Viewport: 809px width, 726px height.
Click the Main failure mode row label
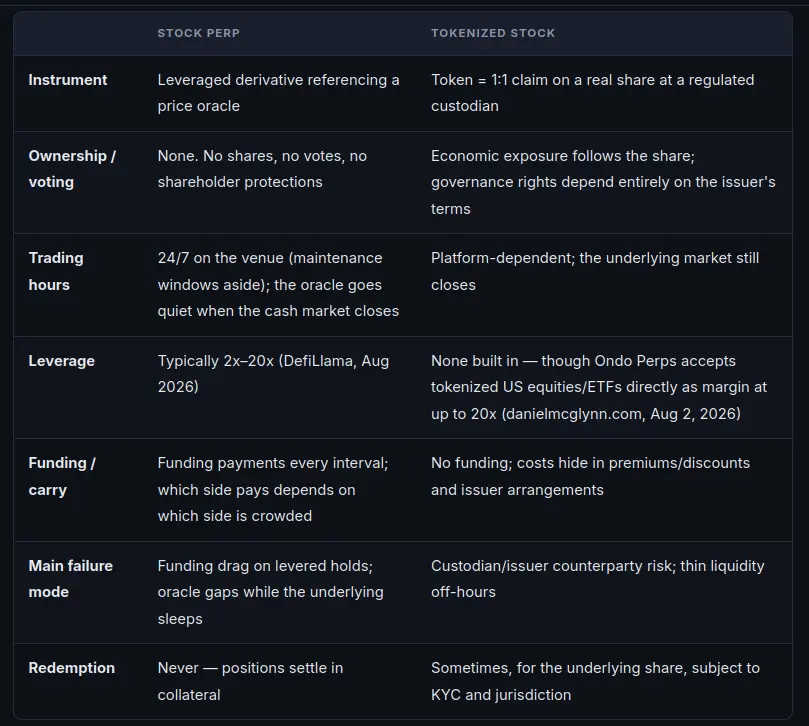(x=71, y=579)
